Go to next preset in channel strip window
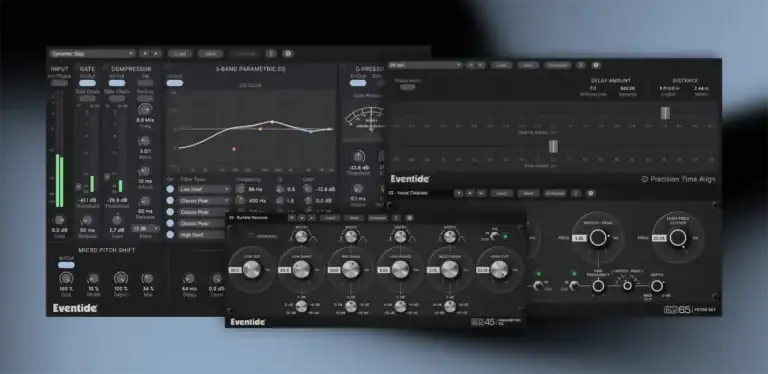This screenshot has height=374, width=768. pos(156,53)
